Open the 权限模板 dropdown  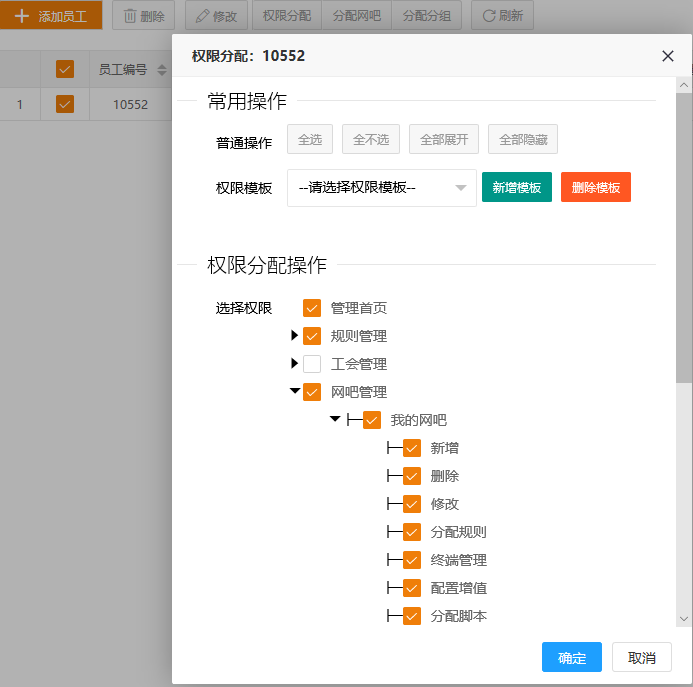click(x=381, y=187)
